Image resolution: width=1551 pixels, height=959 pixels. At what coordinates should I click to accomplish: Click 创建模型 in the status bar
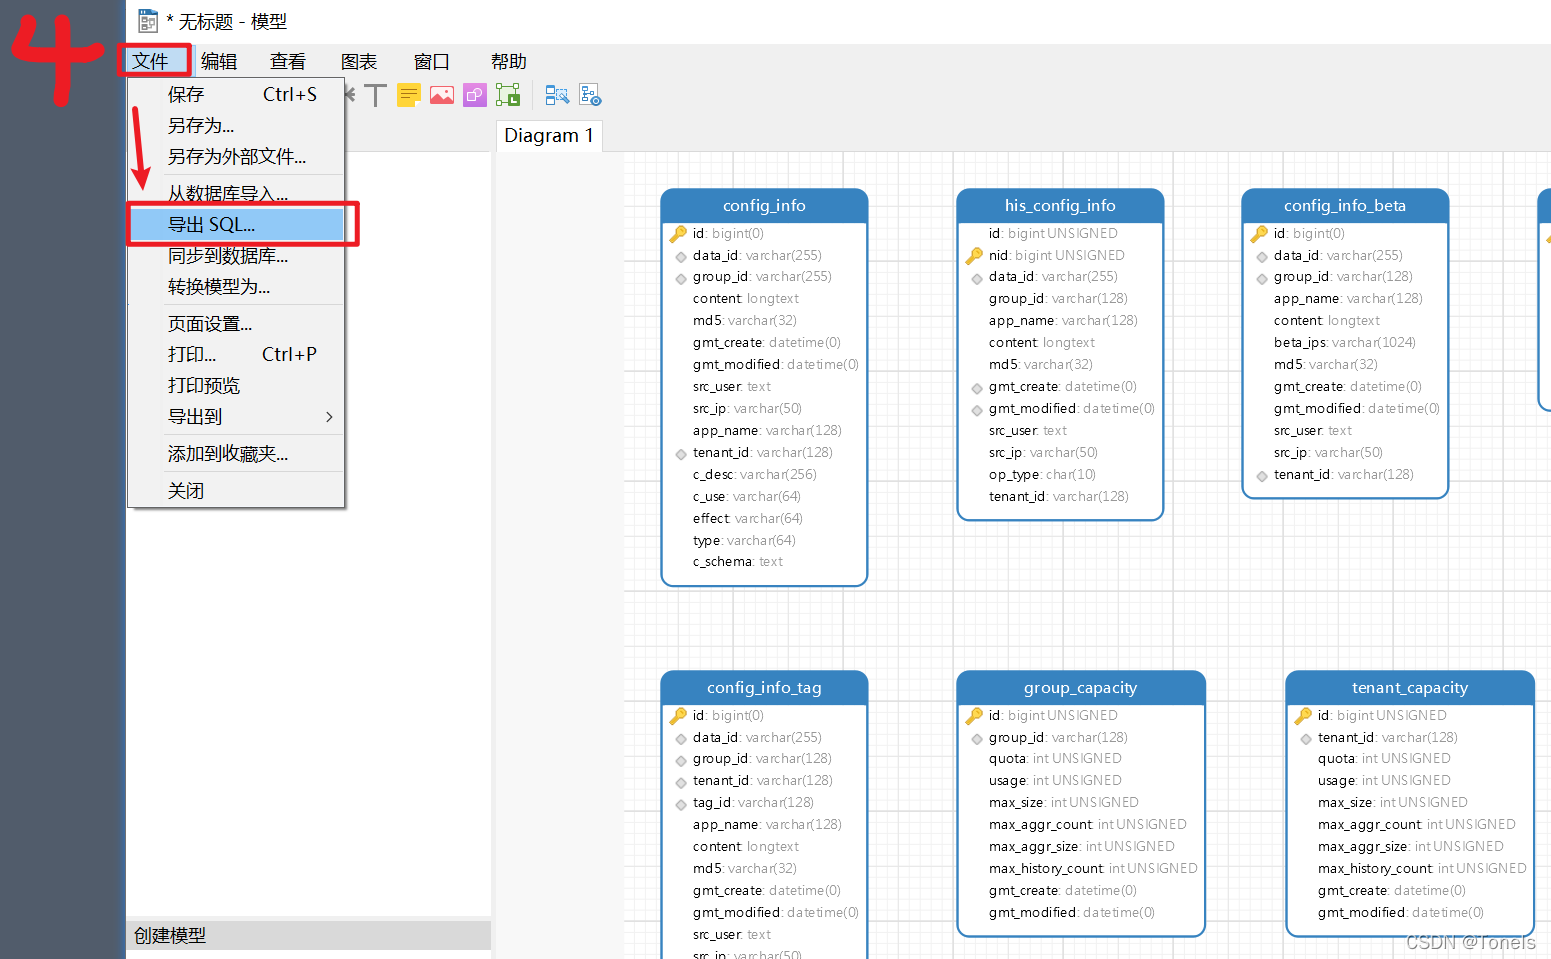[166, 935]
